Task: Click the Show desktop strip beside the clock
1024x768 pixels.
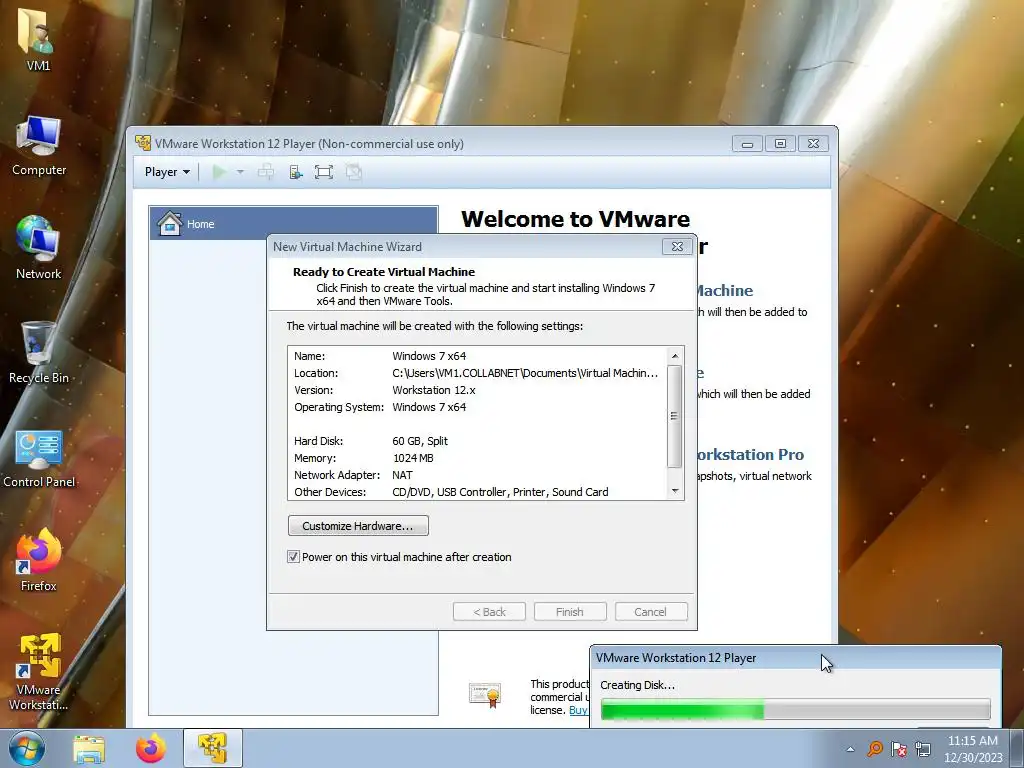Action: click(x=1017, y=748)
